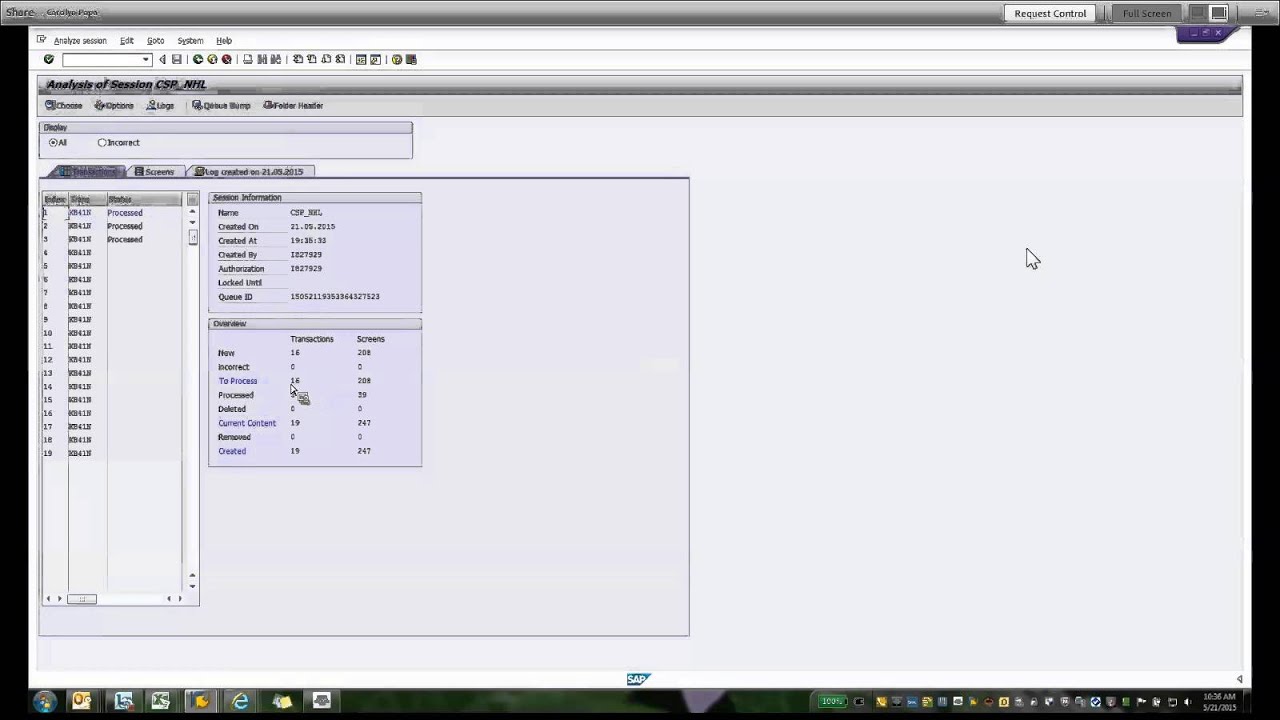Click the Logs button
The width and height of the screenshot is (1280, 720).
(x=161, y=105)
